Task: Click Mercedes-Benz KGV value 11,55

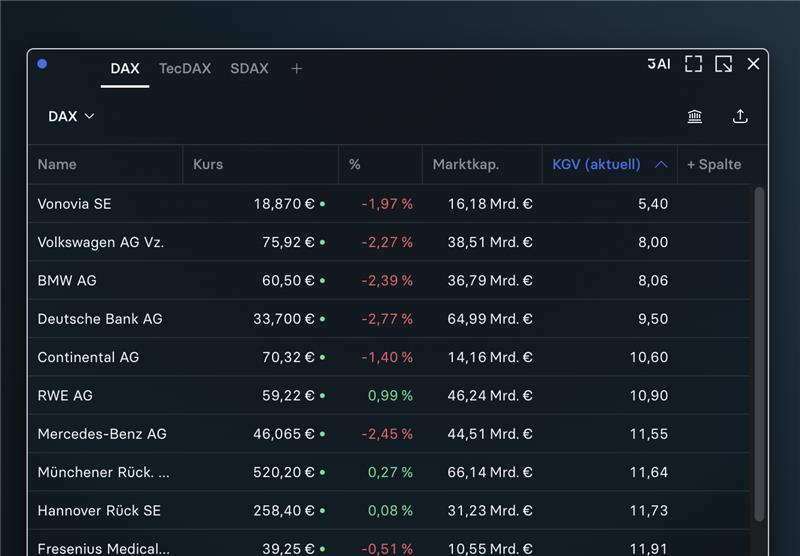Action: click(649, 434)
